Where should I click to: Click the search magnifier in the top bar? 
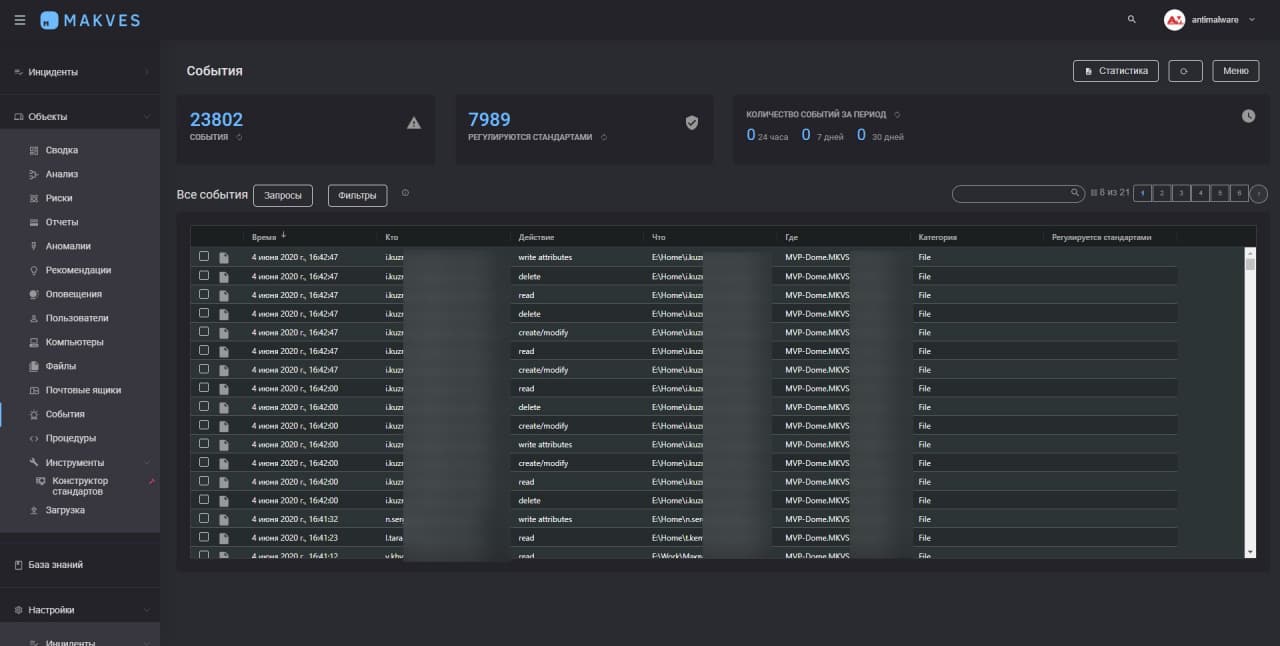coord(1131,19)
